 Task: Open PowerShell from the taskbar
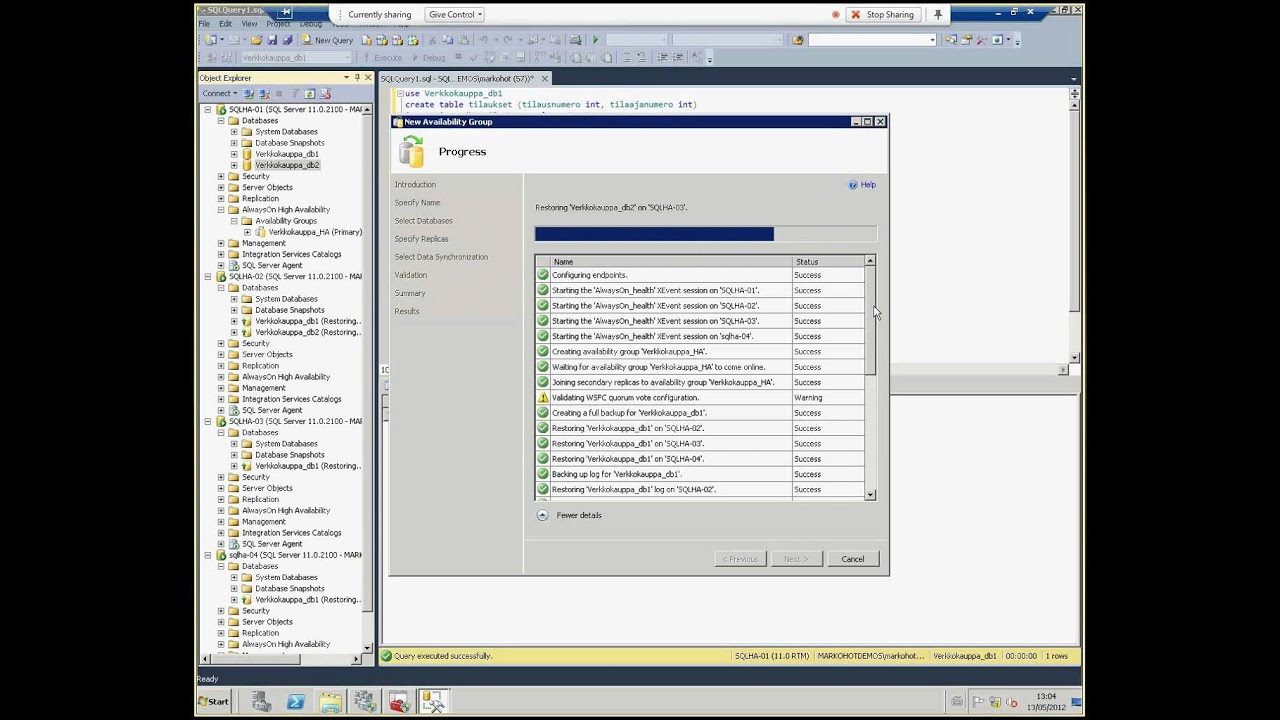point(296,702)
